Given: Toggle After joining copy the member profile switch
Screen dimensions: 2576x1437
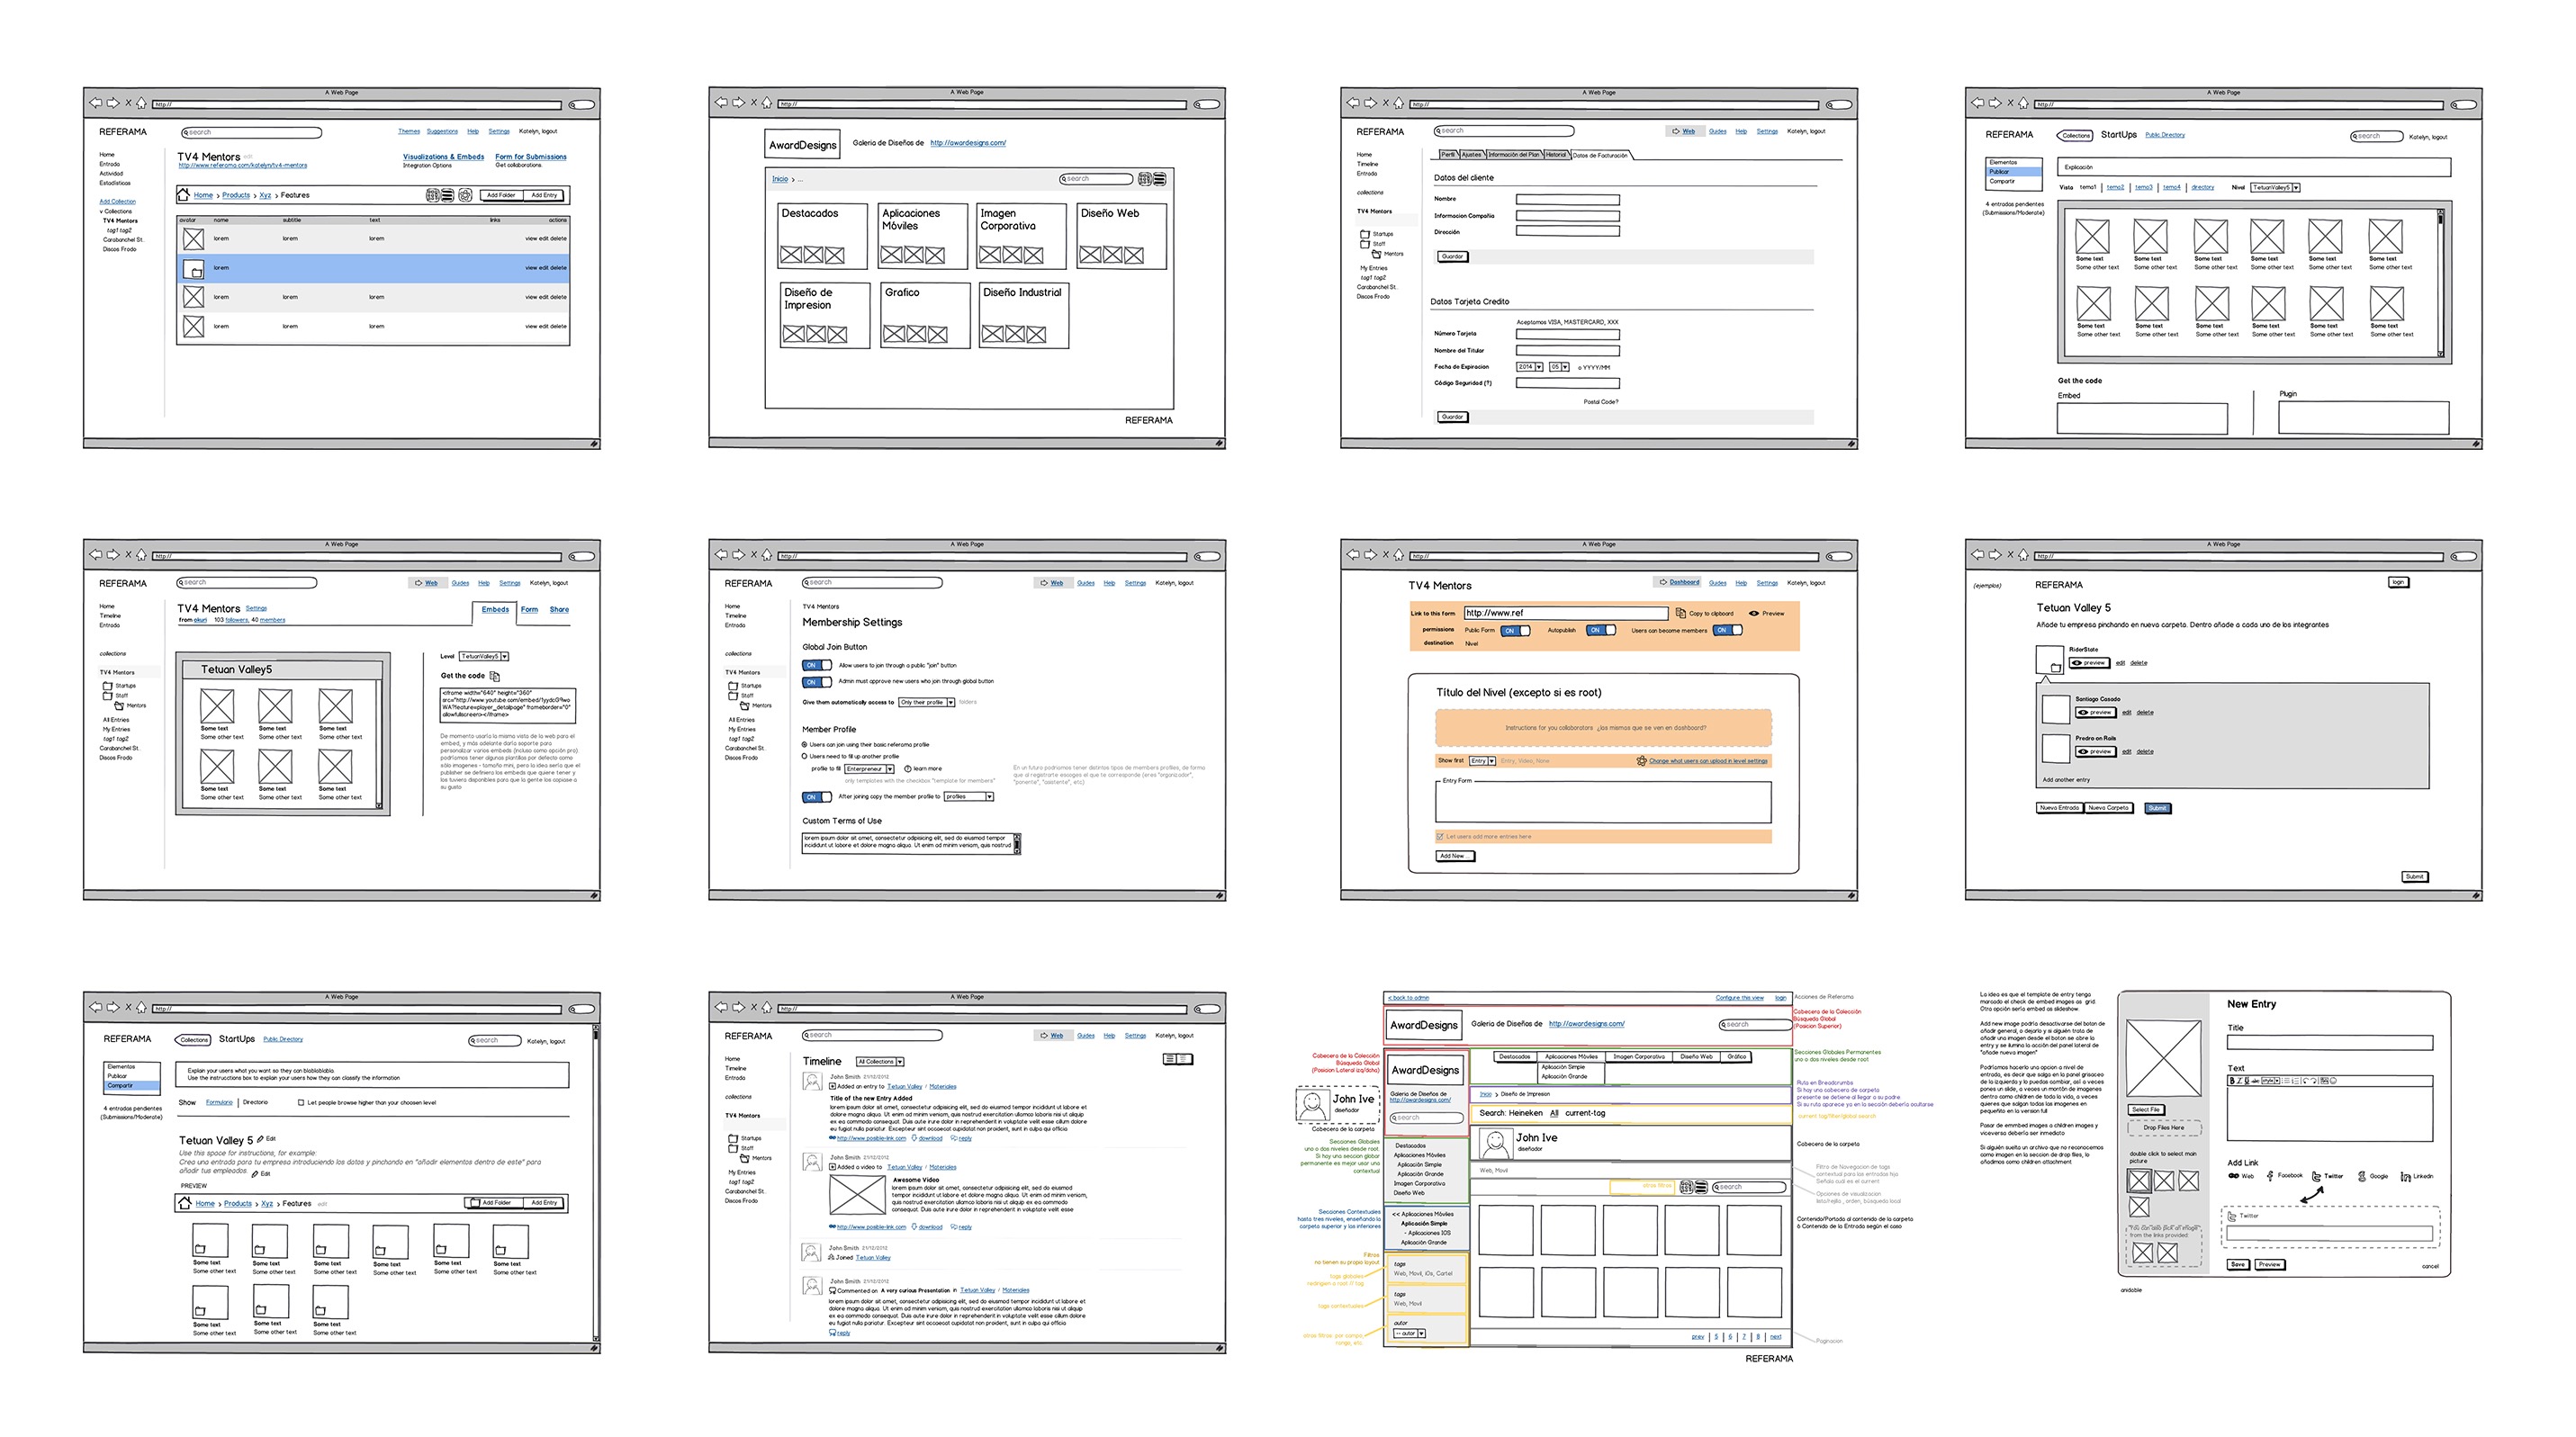Looking at the screenshot, I should 816,797.
